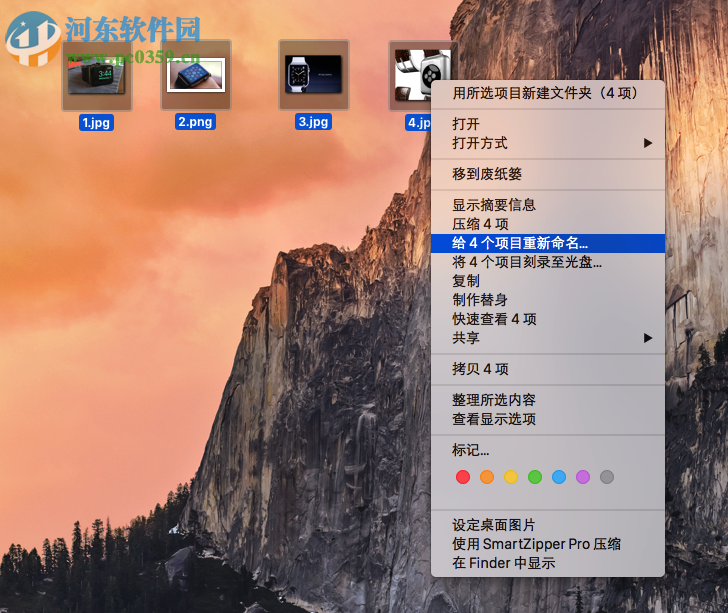The height and width of the screenshot is (613, 728).
Task: Choose 给 4 个项目重新命名… menu item
Action: click(x=548, y=243)
